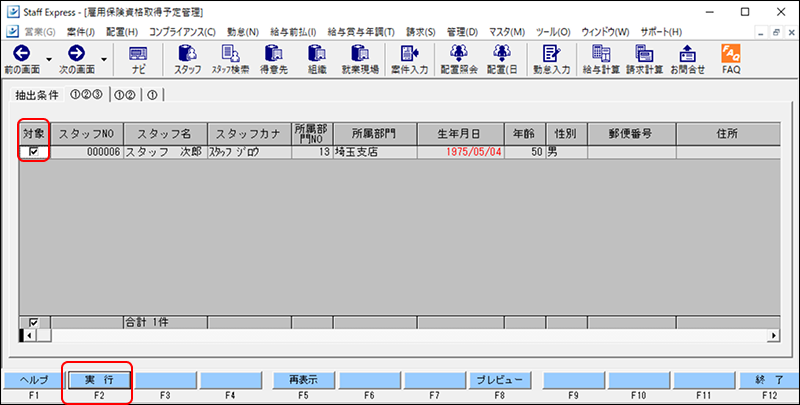Click the menu bar document icon
800x405 pixels.
pyautogui.click(x=13, y=32)
